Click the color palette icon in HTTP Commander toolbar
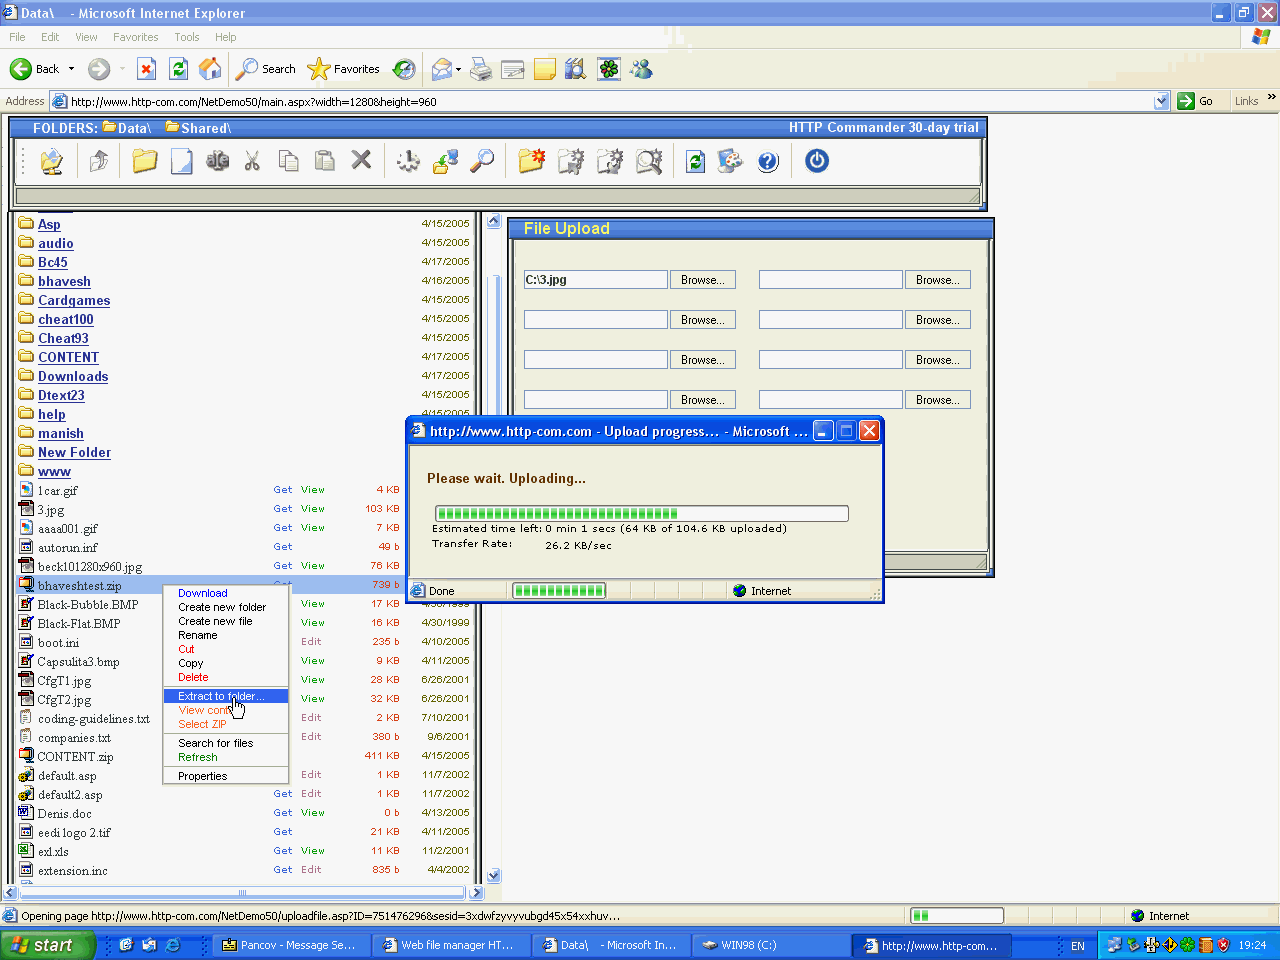The height and width of the screenshot is (960, 1280). [730, 161]
